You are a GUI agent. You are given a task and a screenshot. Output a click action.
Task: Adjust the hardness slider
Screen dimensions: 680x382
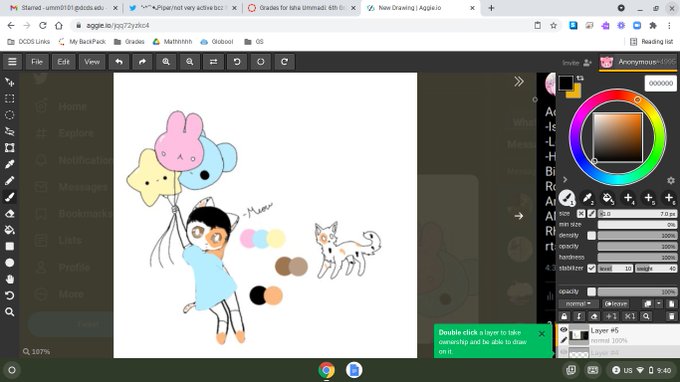pos(637,257)
